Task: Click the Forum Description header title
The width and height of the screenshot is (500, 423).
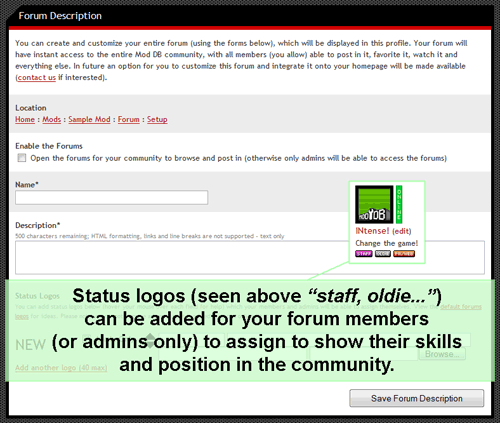Action: pos(60,16)
